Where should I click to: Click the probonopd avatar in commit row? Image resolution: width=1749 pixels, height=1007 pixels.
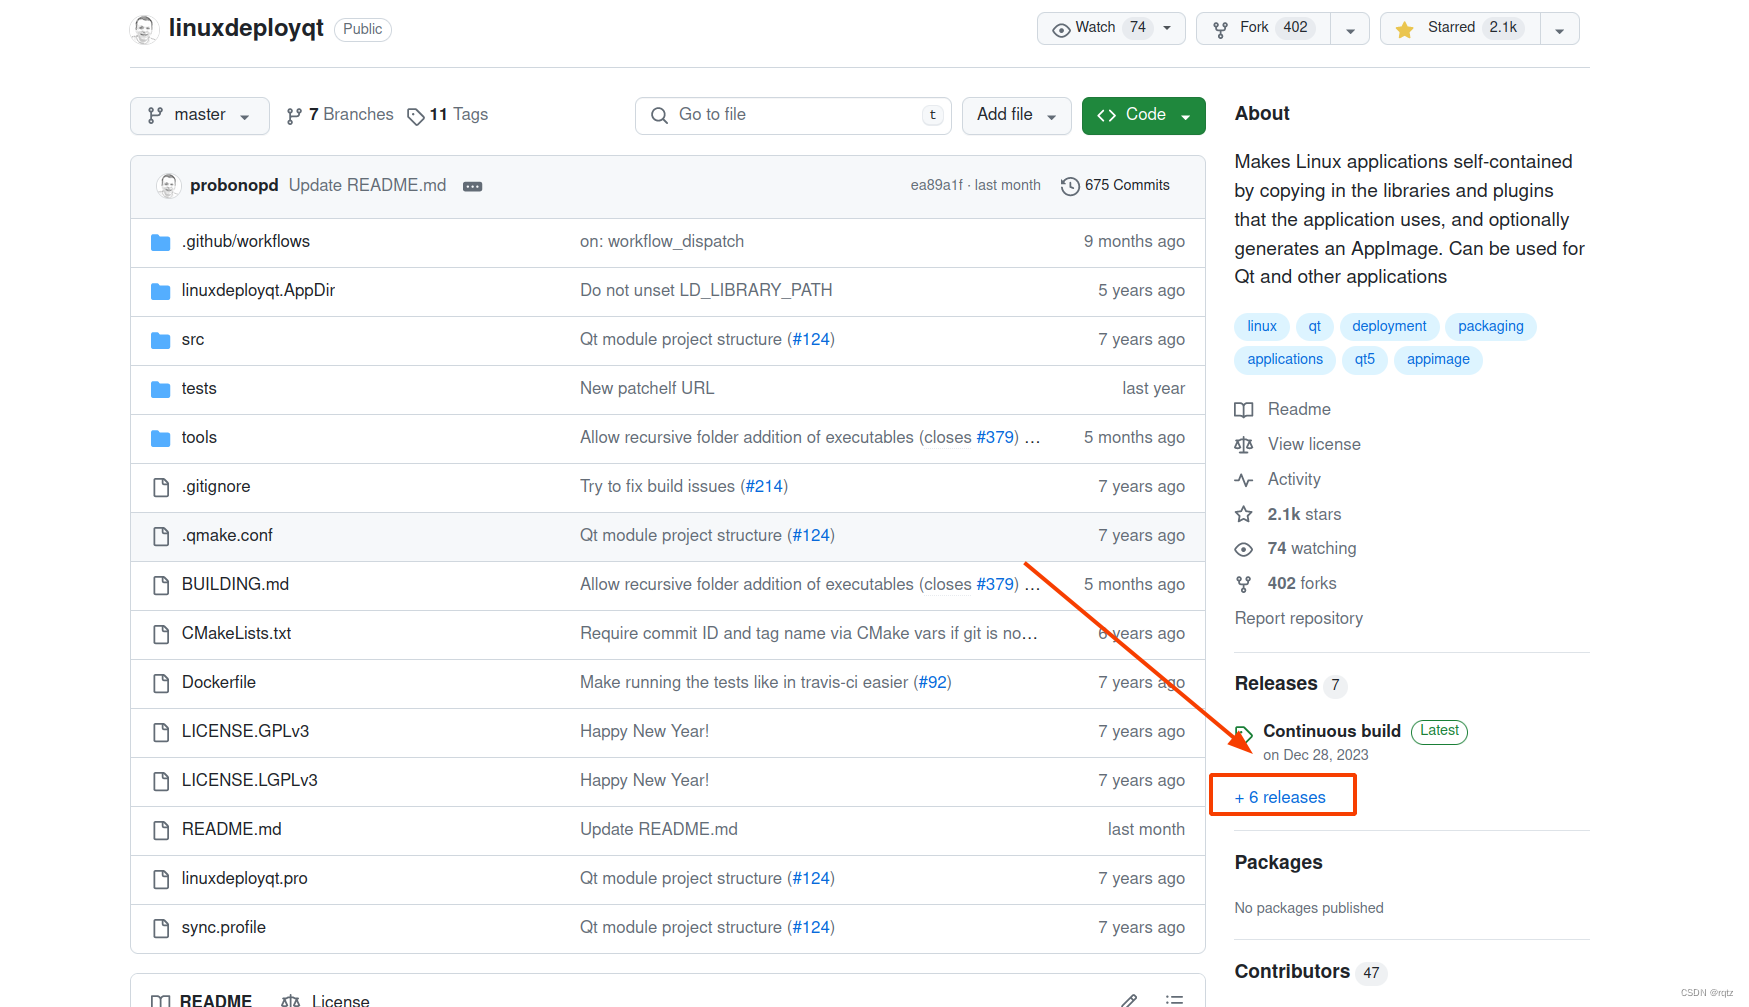pos(168,185)
